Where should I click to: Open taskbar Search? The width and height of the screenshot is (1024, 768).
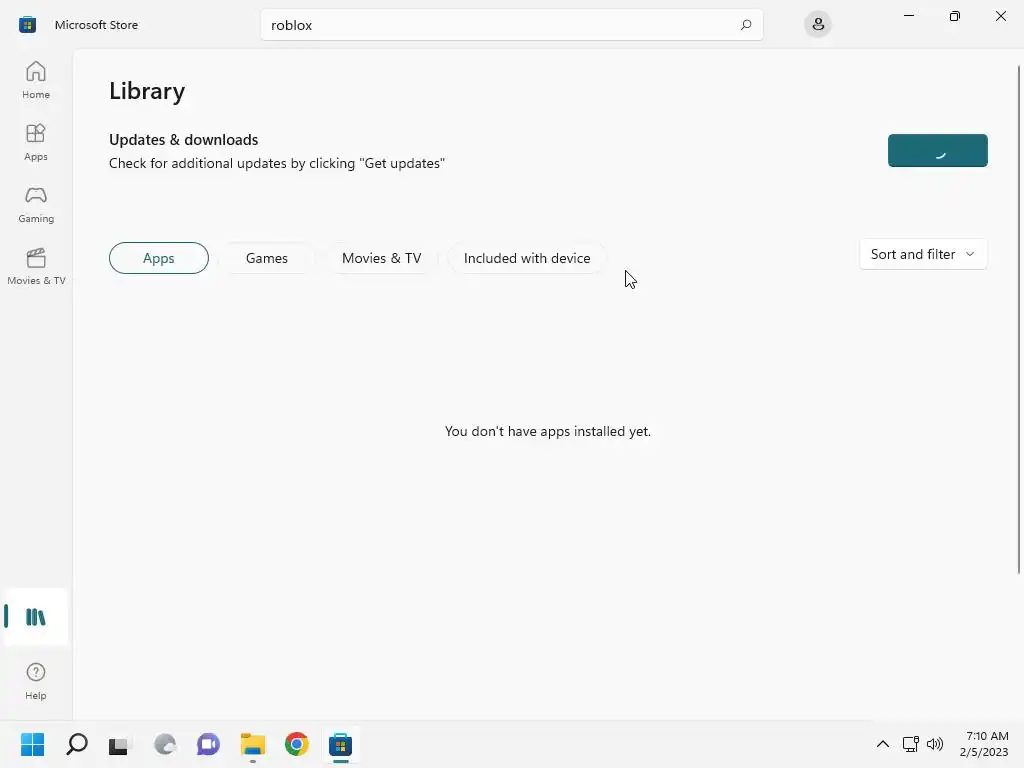(76, 744)
